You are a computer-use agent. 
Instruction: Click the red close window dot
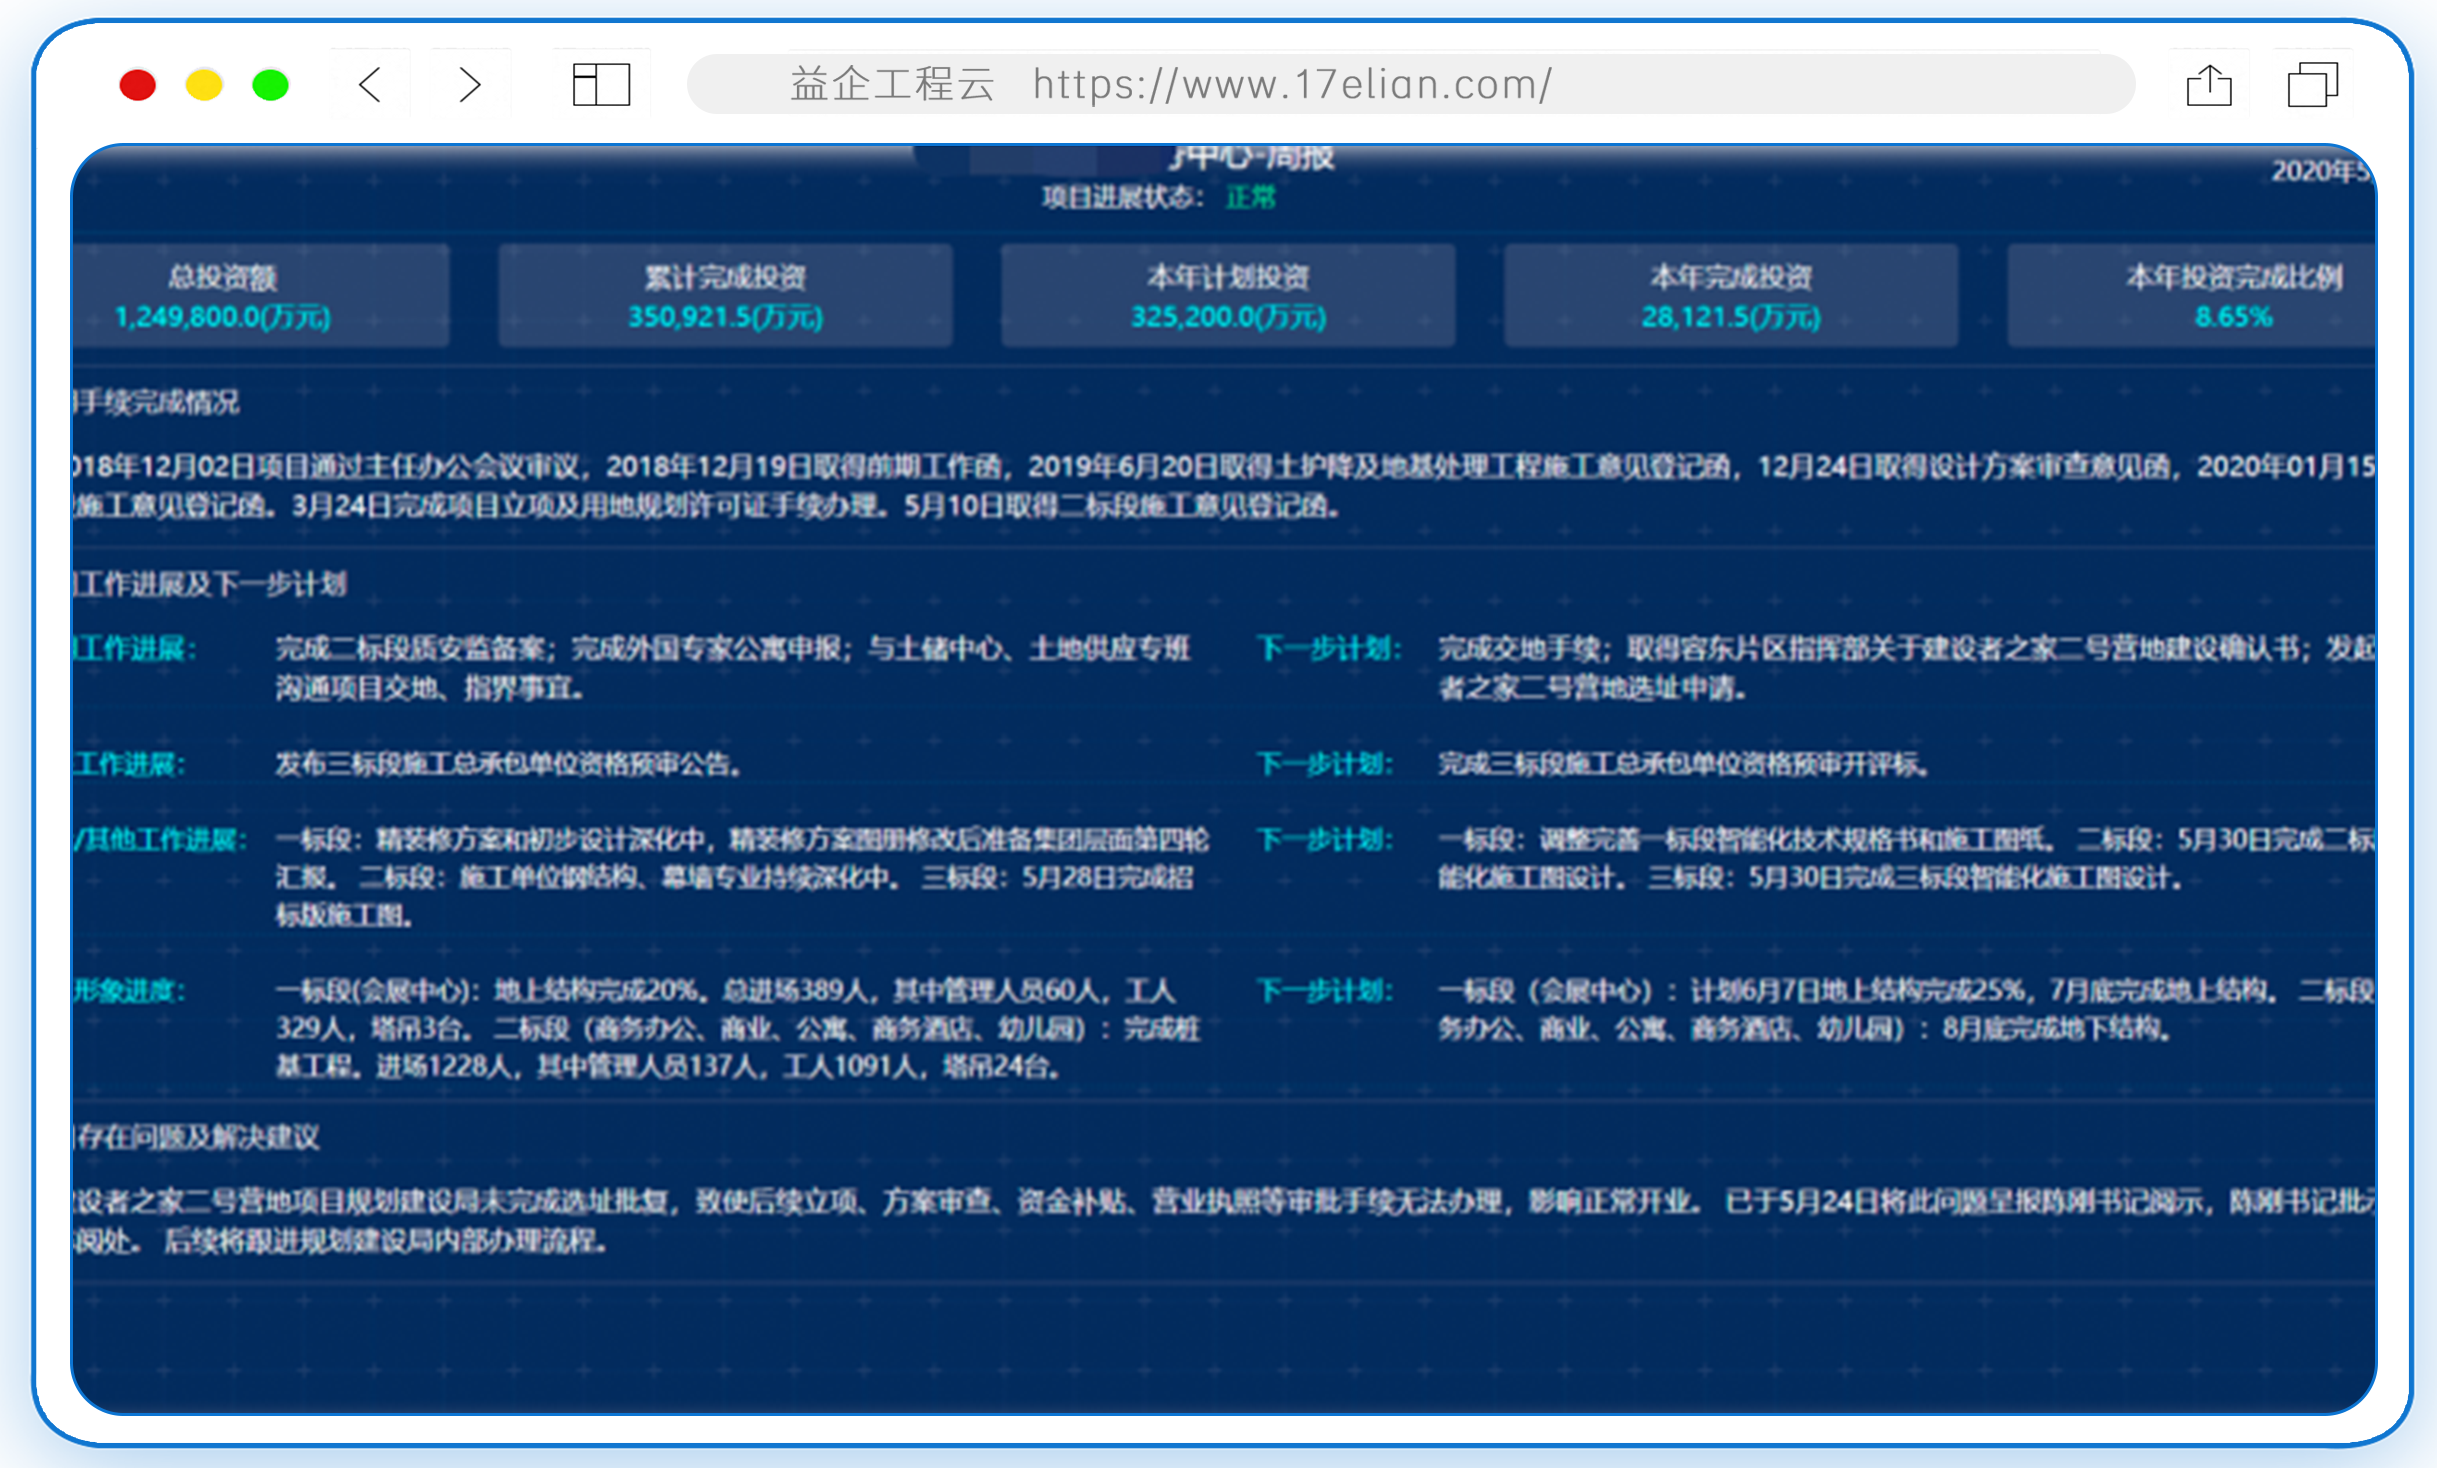pos(138,85)
